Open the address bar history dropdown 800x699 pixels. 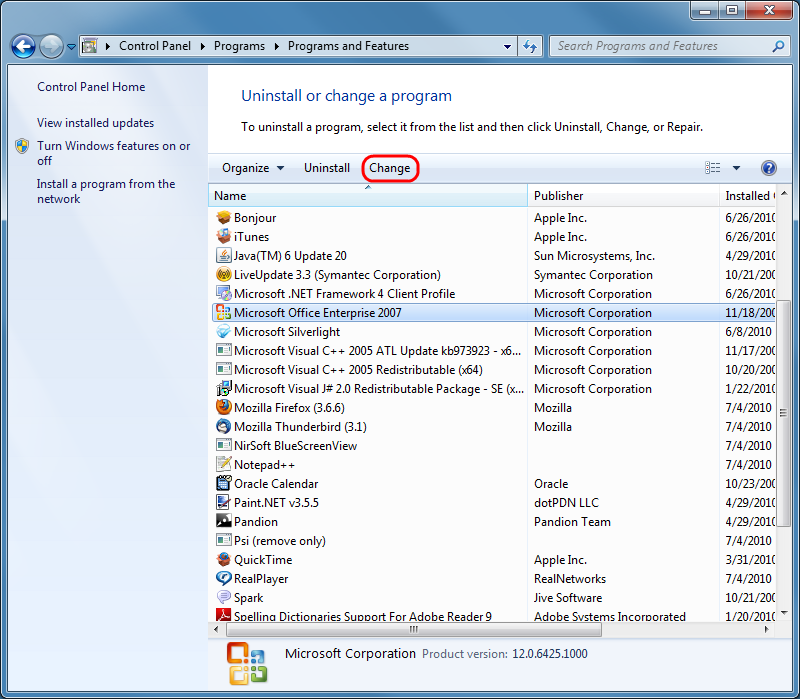click(x=507, y=46)
